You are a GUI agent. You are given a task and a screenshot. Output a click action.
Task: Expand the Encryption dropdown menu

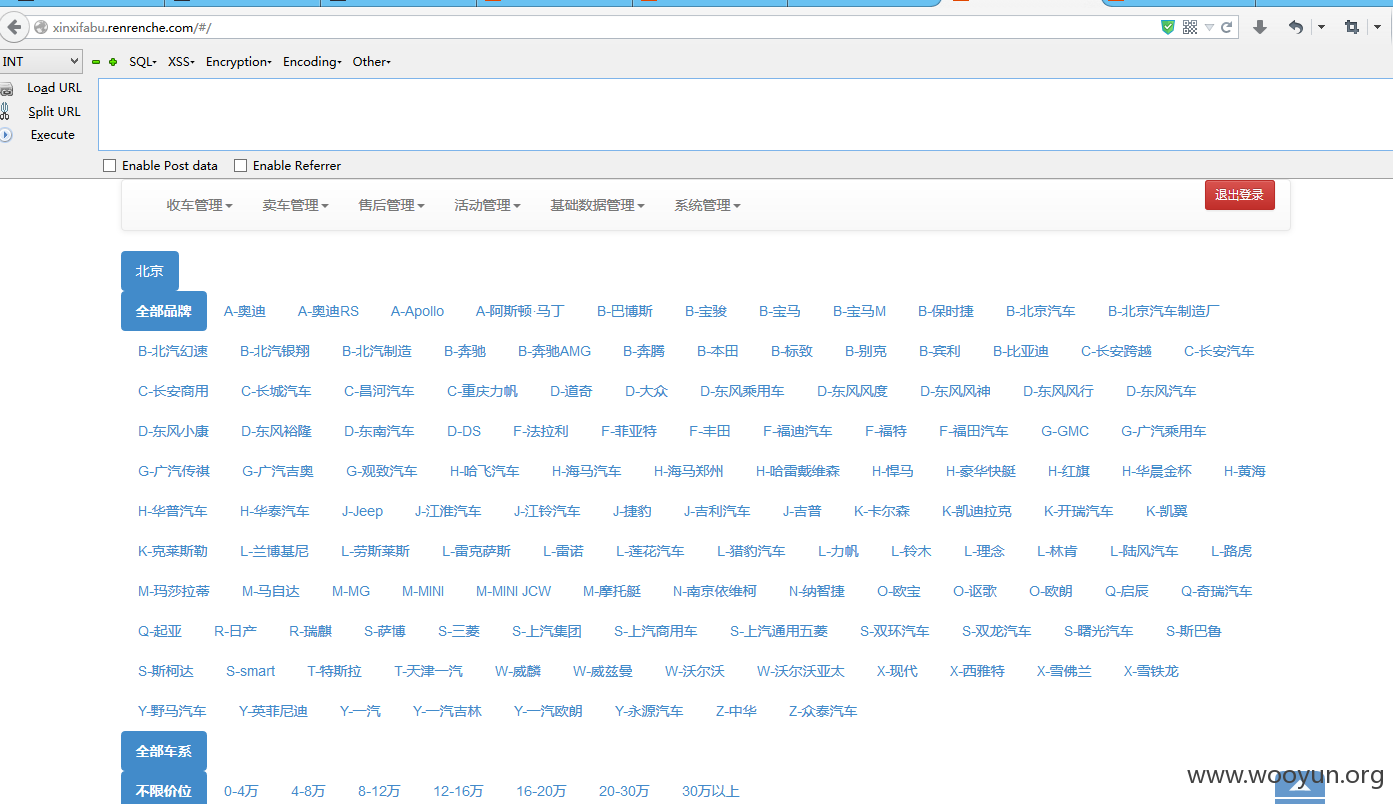click(239, 62)
